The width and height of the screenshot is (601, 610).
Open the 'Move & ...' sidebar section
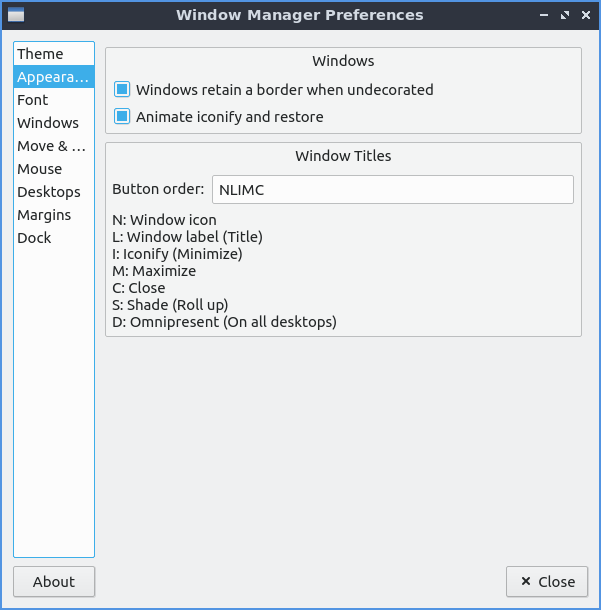(52, 146)
